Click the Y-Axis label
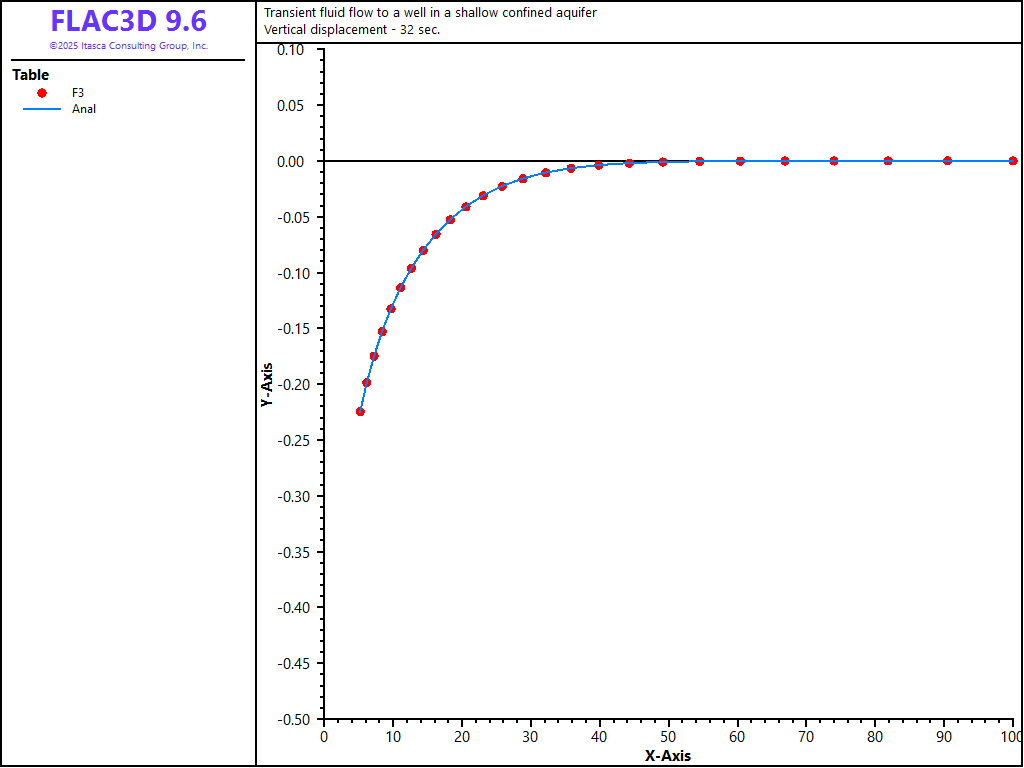This screenshot has width=1024, height=768. [x=266, y=384]
